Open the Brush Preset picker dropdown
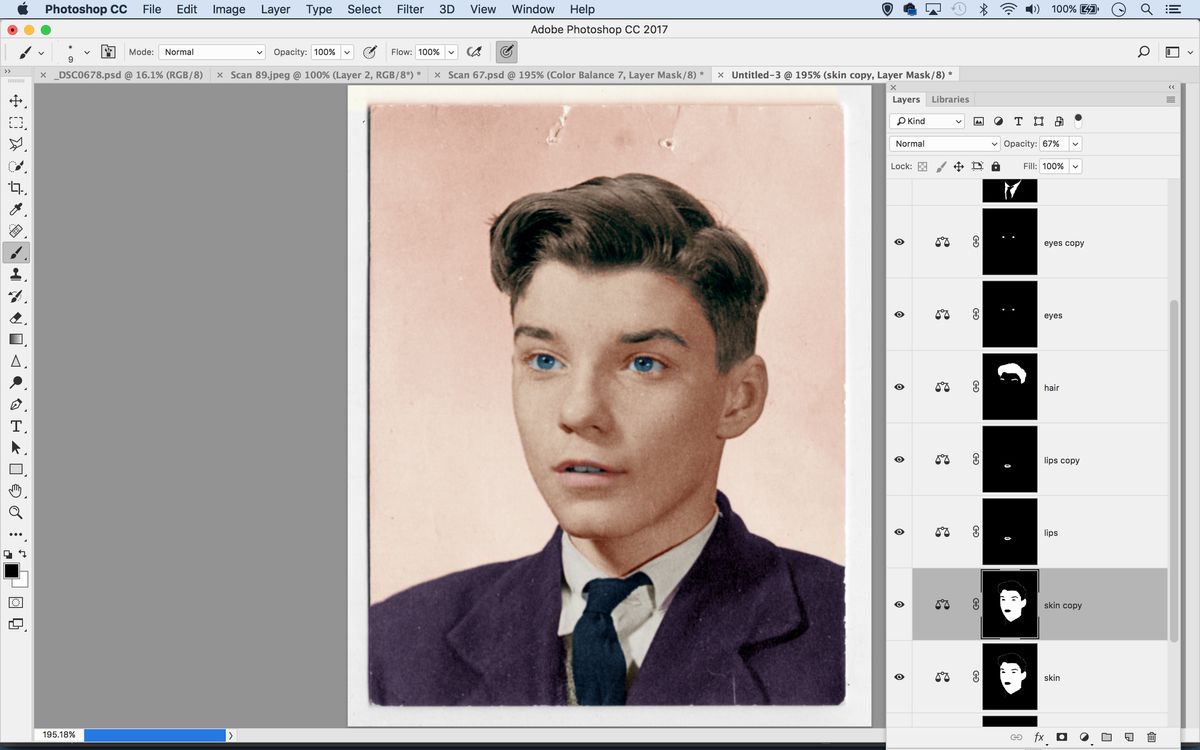The height and width of the screenshot is (750, 1200). (87, 52)
